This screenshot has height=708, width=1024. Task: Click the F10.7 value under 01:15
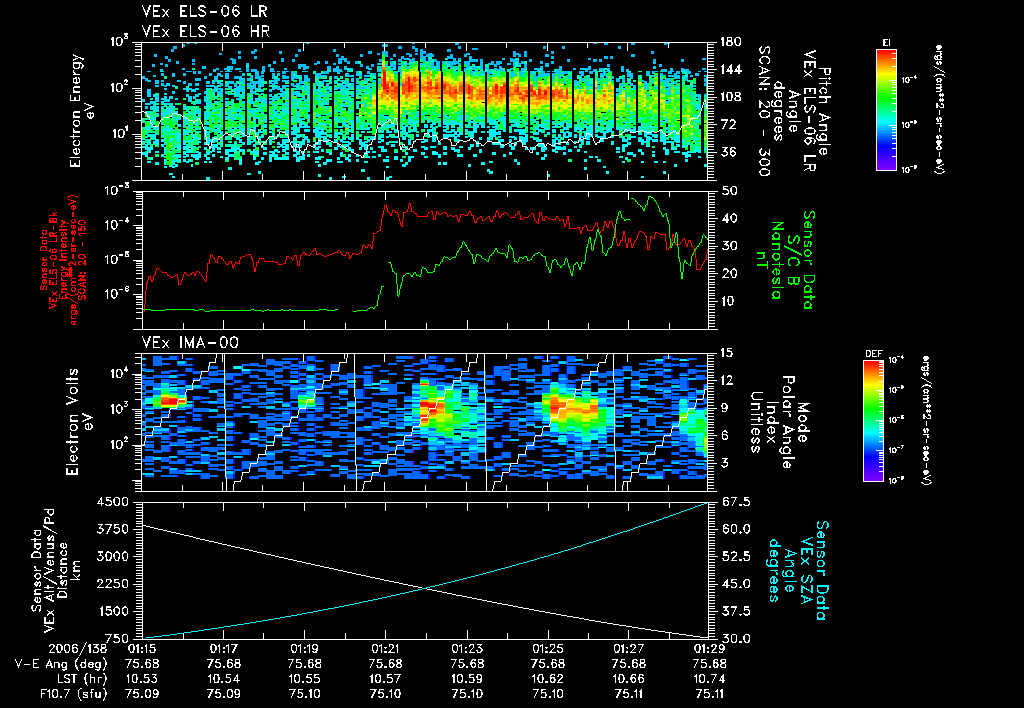click(x=142, y=694)
